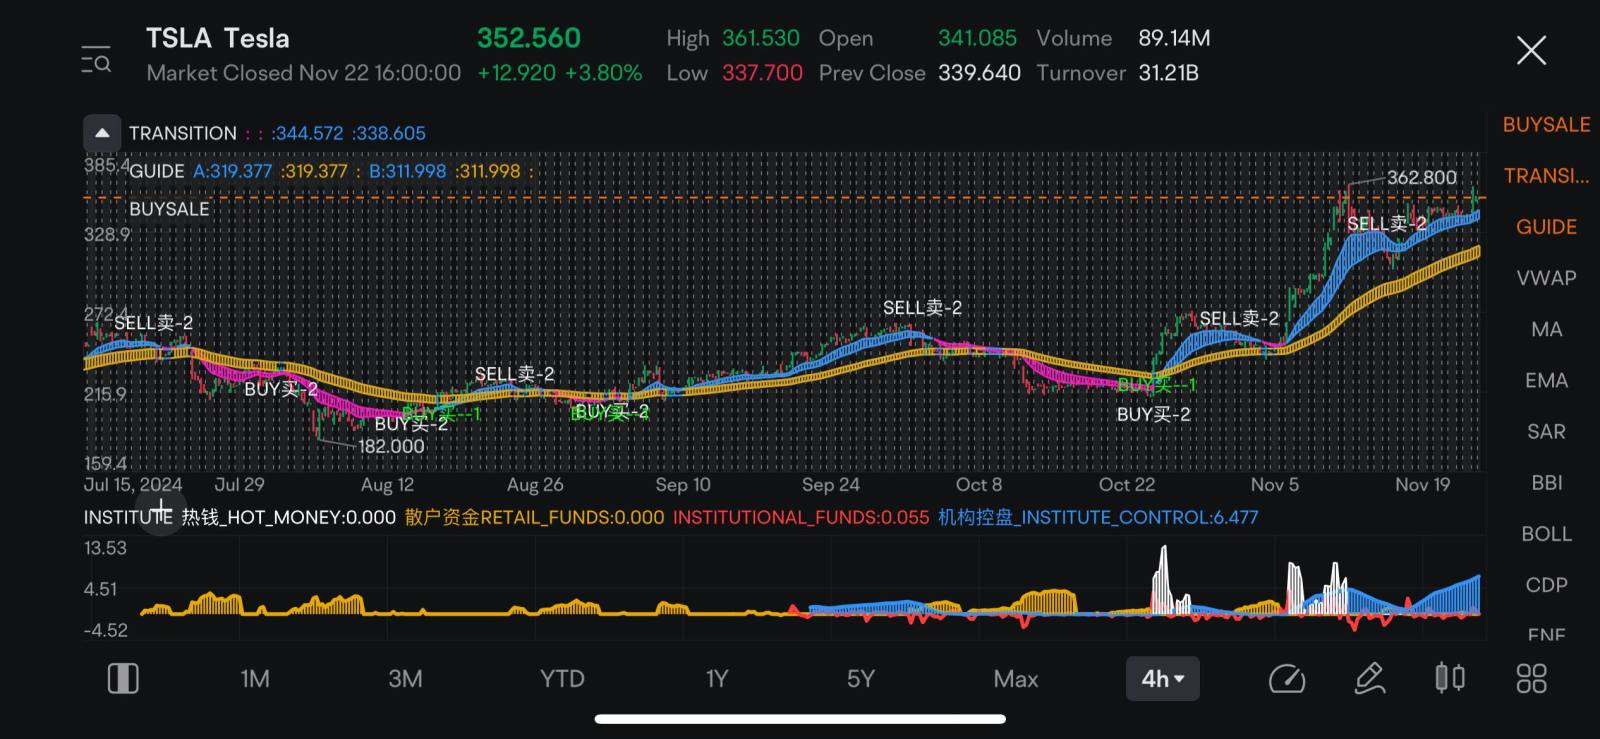Click the 182.000 low price marker
1600x739 pixels.
click(x=391, y=446)
